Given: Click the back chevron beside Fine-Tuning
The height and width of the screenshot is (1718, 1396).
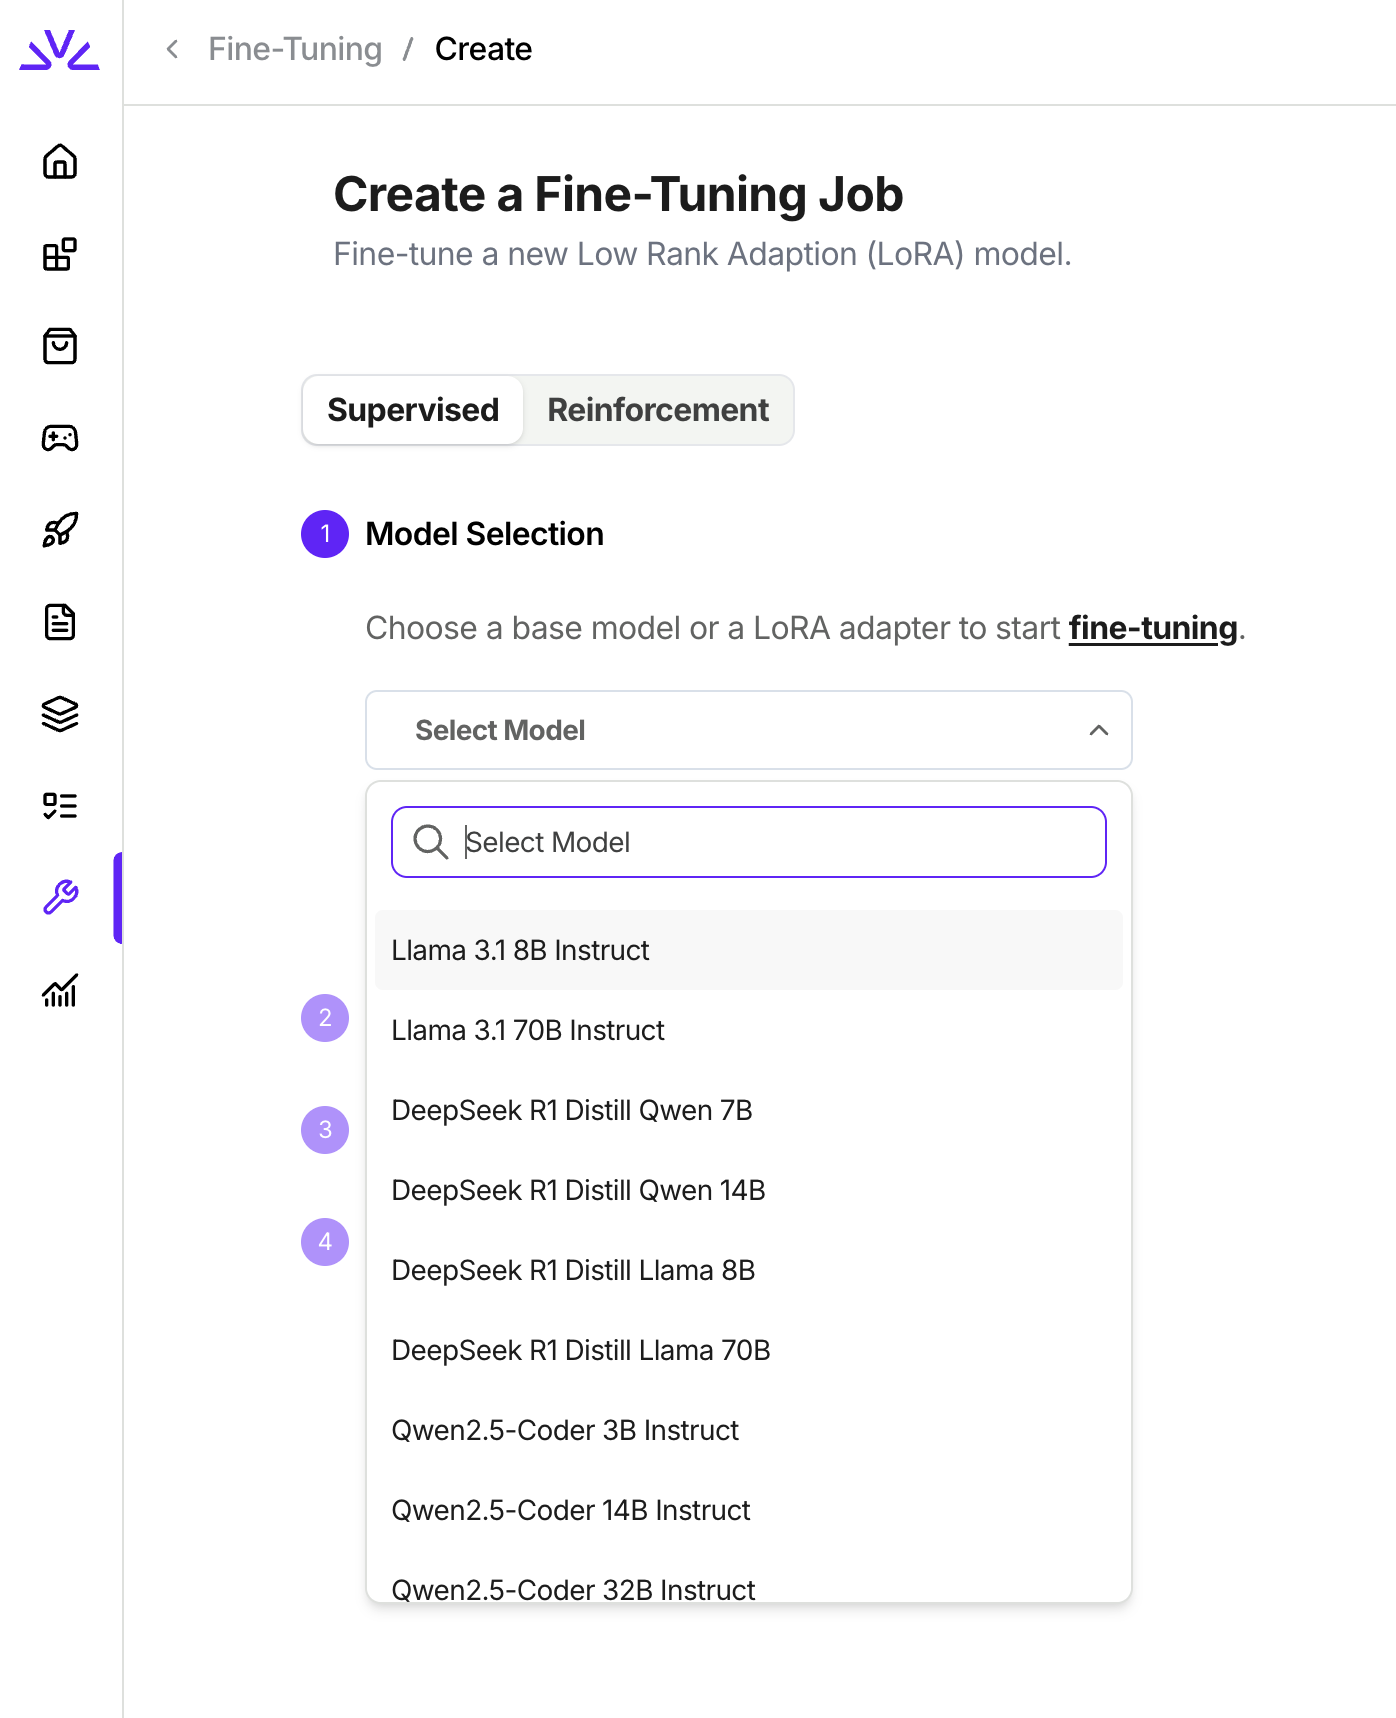Looking at the screenshot, I should (173, 49).
